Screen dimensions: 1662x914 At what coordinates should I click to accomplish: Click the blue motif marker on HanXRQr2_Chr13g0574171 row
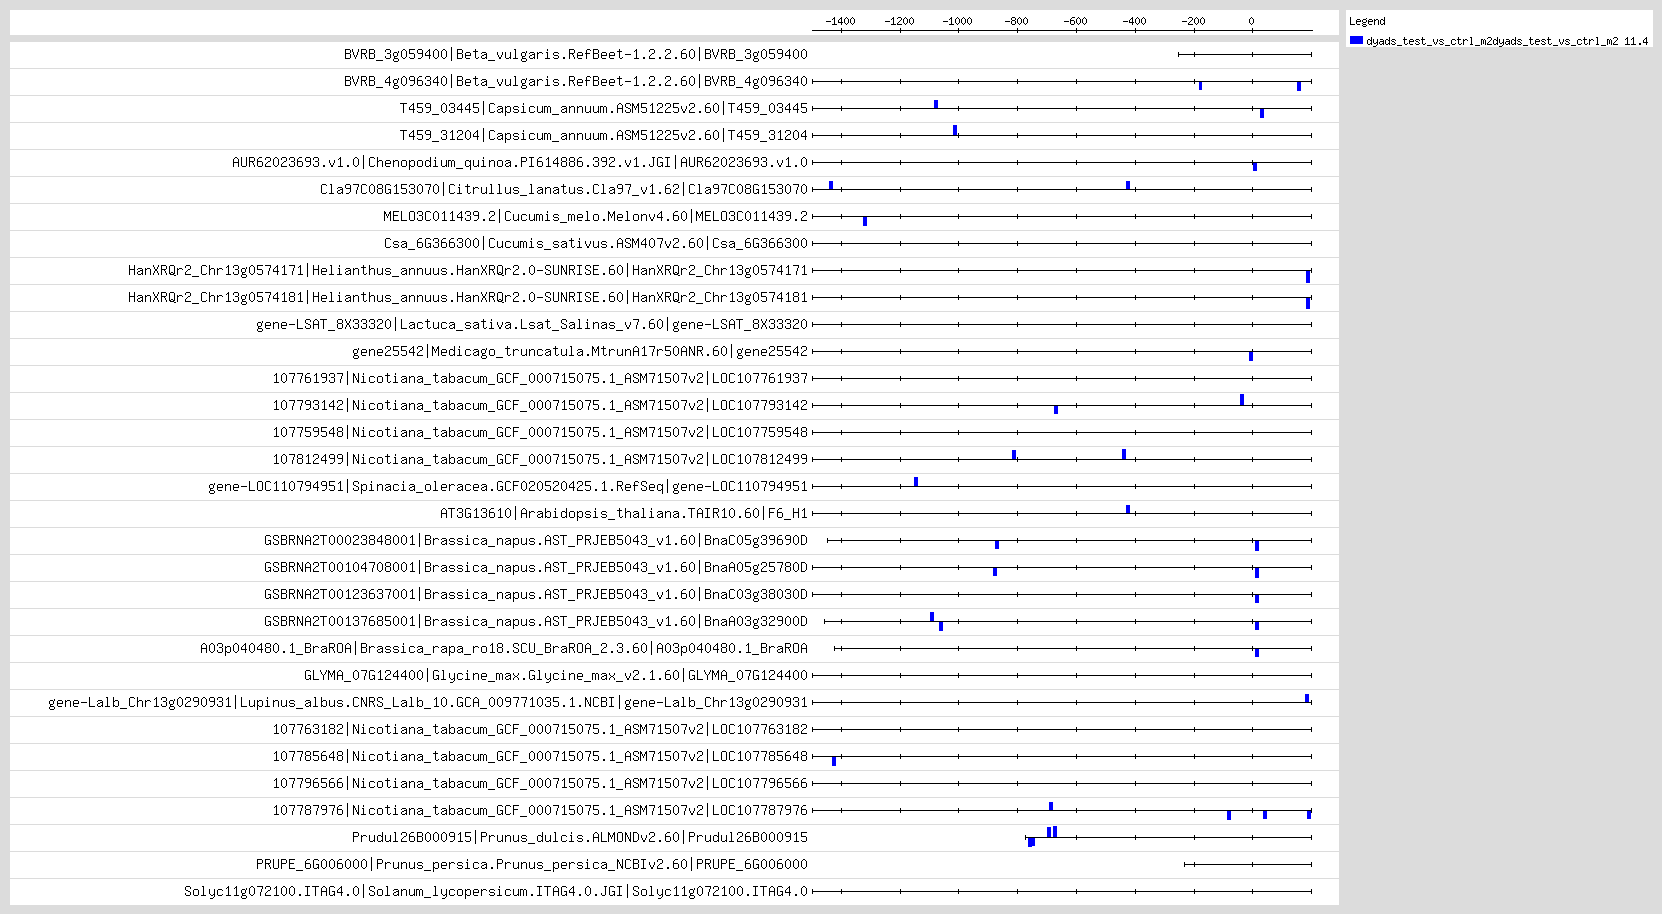(1308, 276)
